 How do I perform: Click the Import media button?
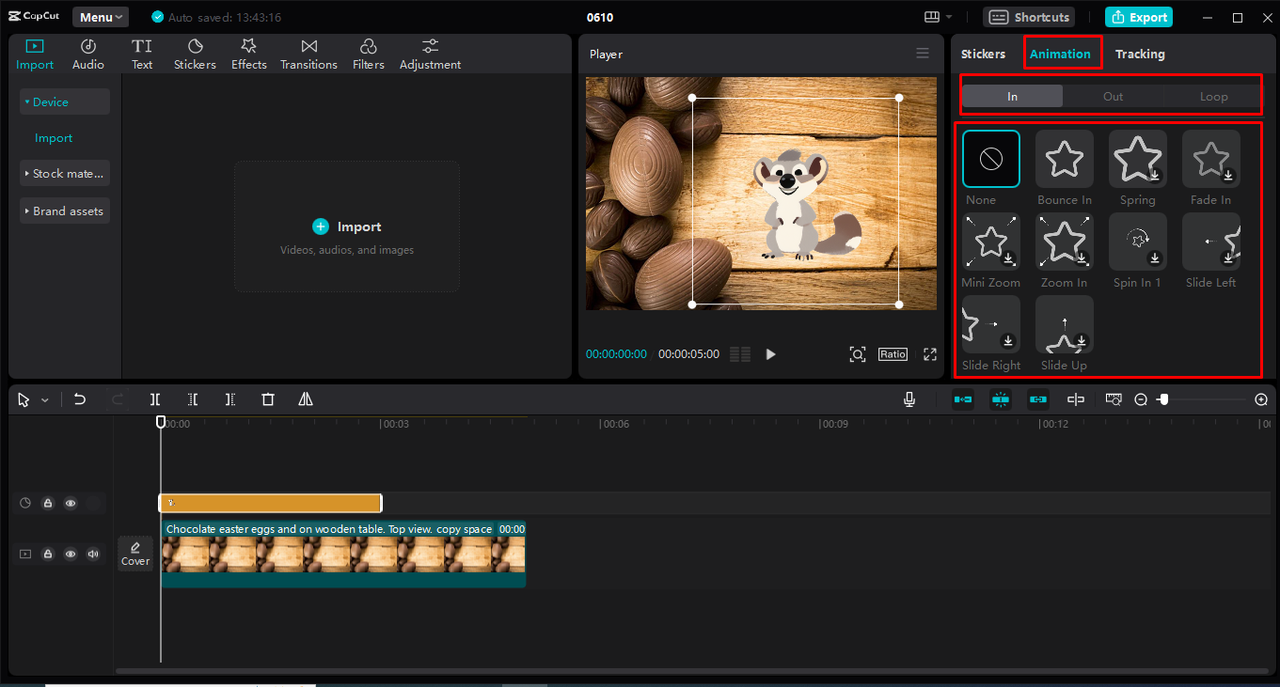coord(347,227)
